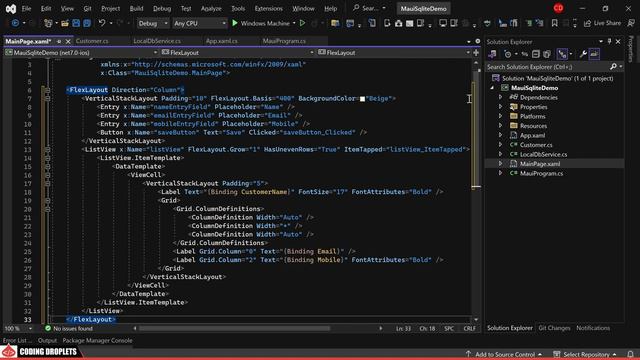The image size is (640, 360).
Task: Open Properties wrench icon in Solution Explorer
Action: click(583, 54)
